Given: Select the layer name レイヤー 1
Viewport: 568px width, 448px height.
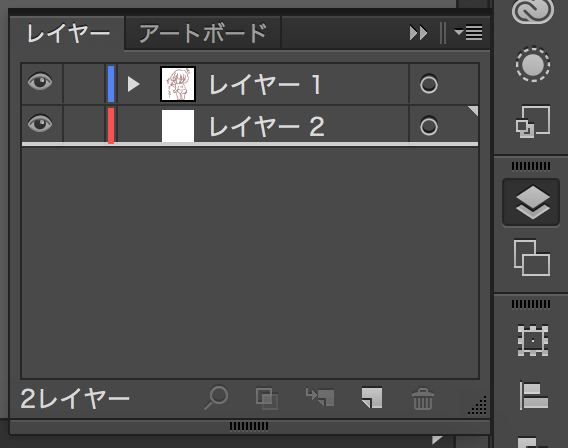Looking at the screenshot, I should click(265, 84).
